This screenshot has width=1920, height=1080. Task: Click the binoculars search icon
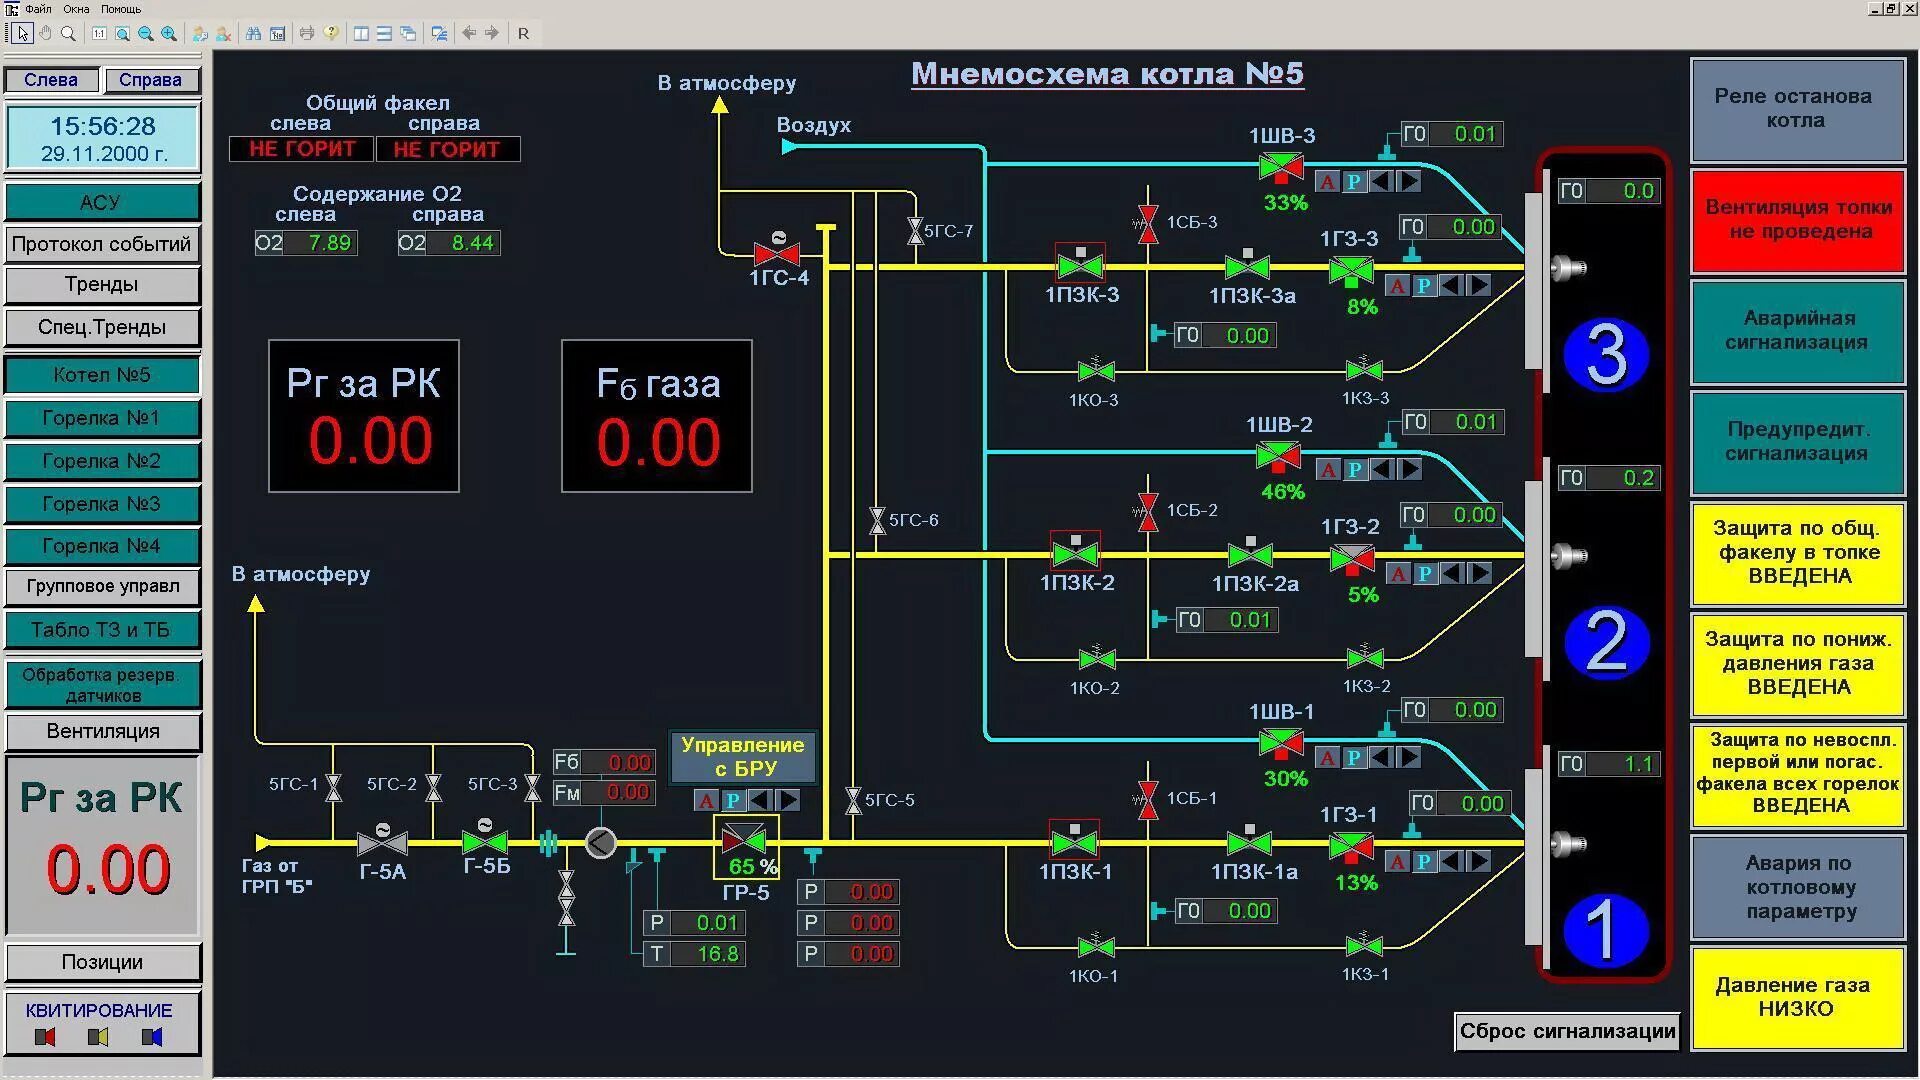[x=253, y=33]
